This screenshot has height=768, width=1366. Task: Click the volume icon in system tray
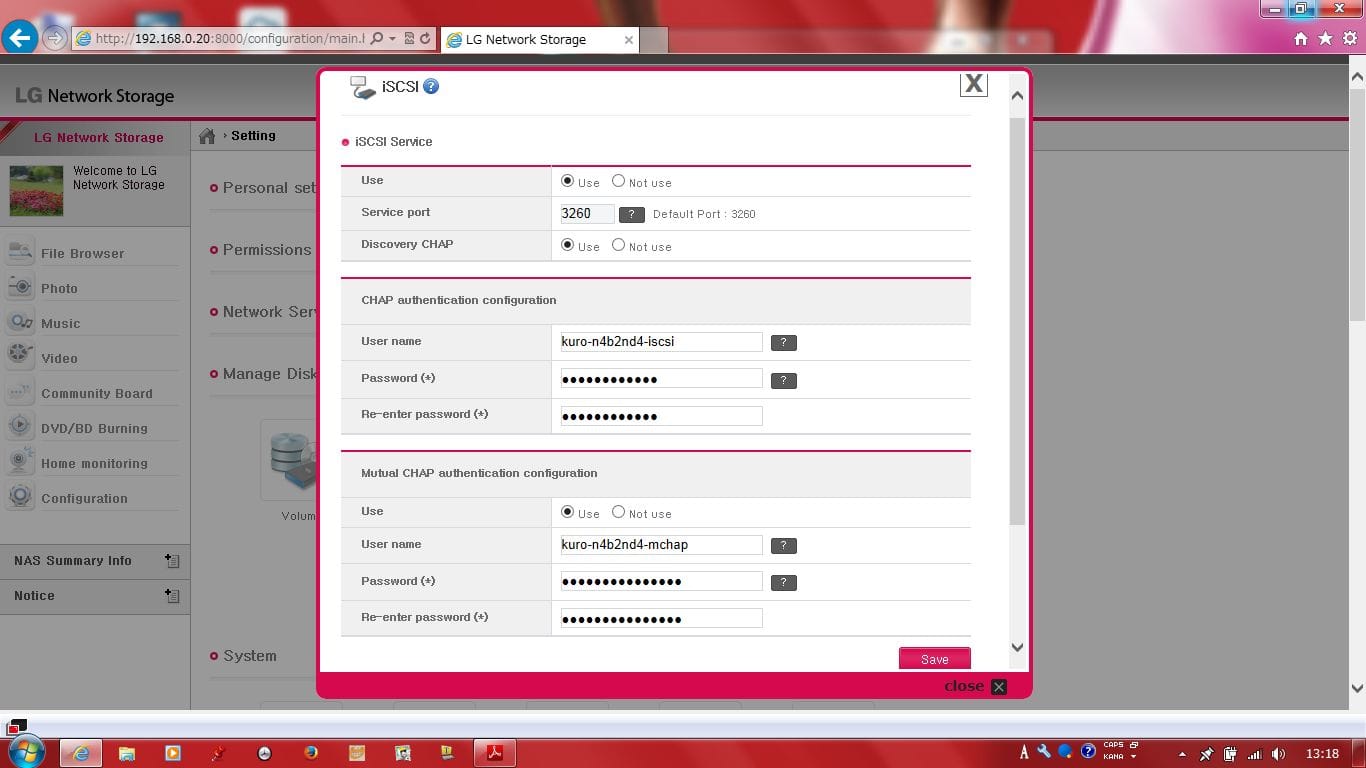pos(1278,754)
